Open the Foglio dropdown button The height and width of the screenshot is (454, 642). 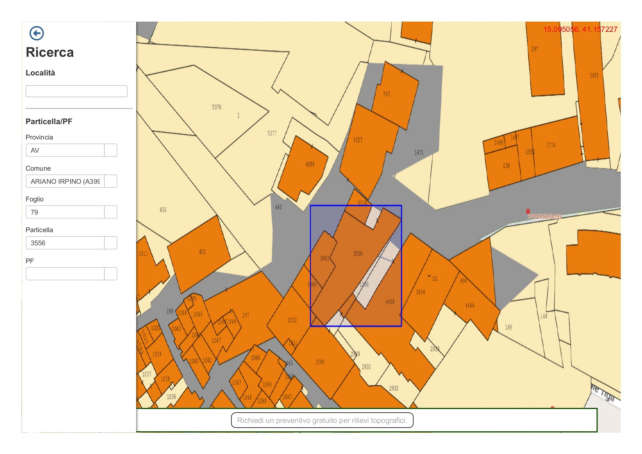(x=111, y=212)
